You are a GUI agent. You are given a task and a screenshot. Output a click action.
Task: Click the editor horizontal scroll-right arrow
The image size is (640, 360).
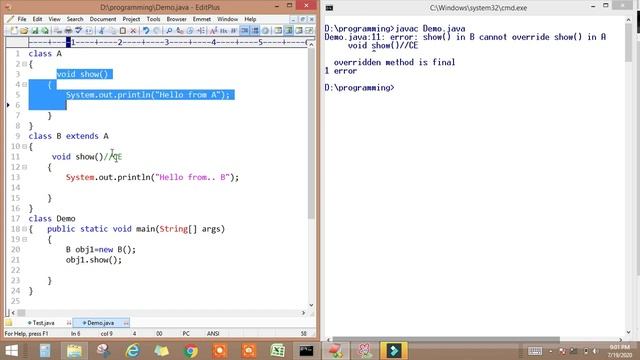click(x=303, y=313)
